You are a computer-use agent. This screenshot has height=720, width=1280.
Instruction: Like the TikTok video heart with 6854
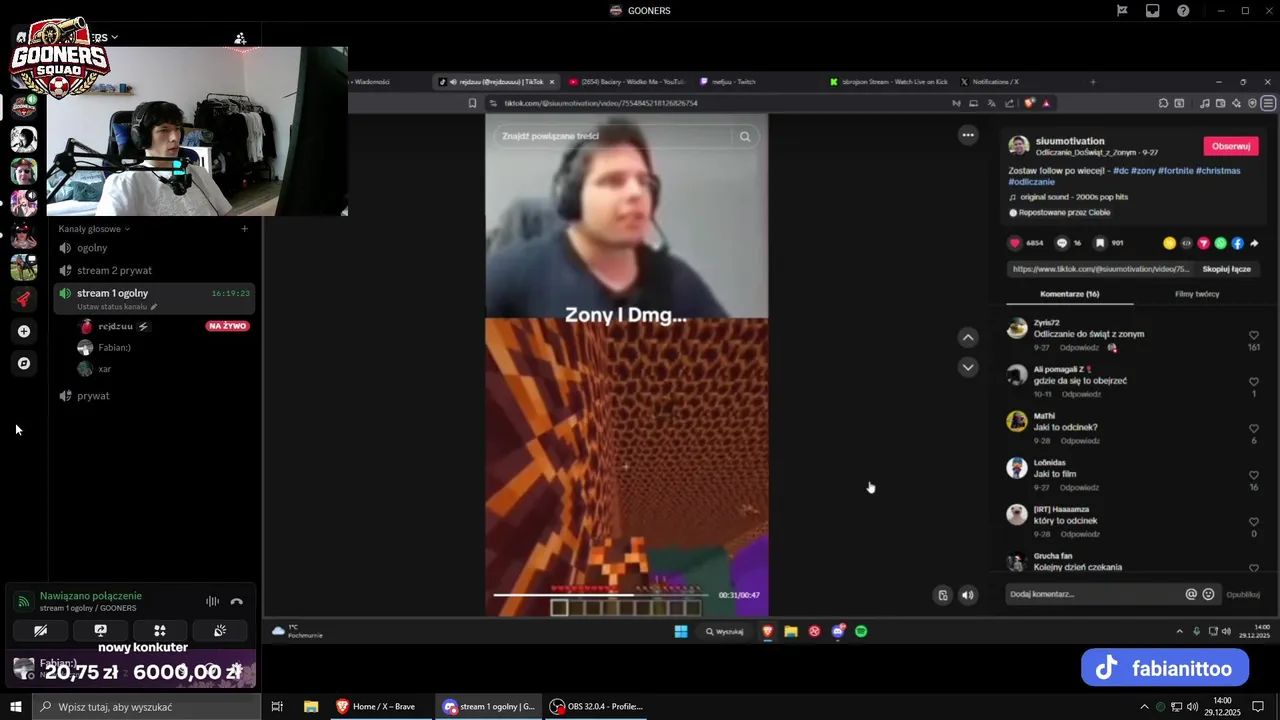coord(1015,243)
